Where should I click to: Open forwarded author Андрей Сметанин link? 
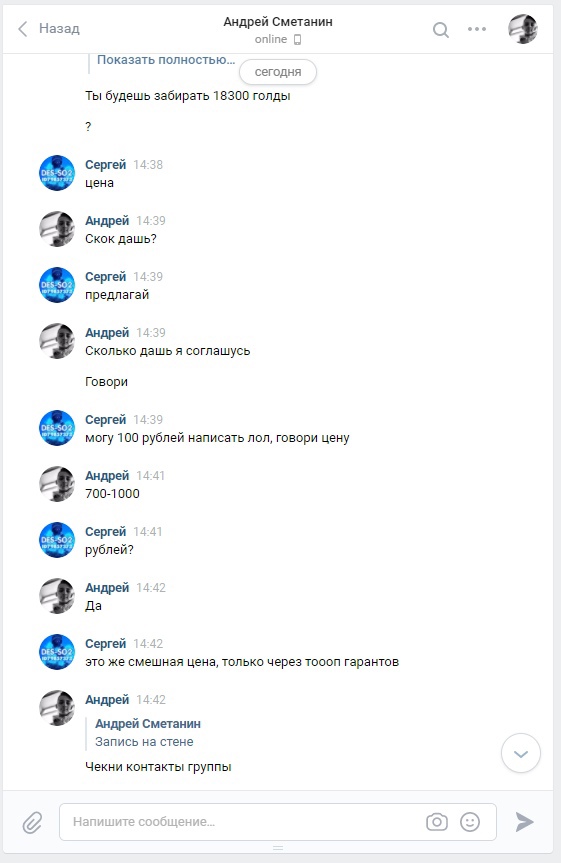tap(148, 723)
